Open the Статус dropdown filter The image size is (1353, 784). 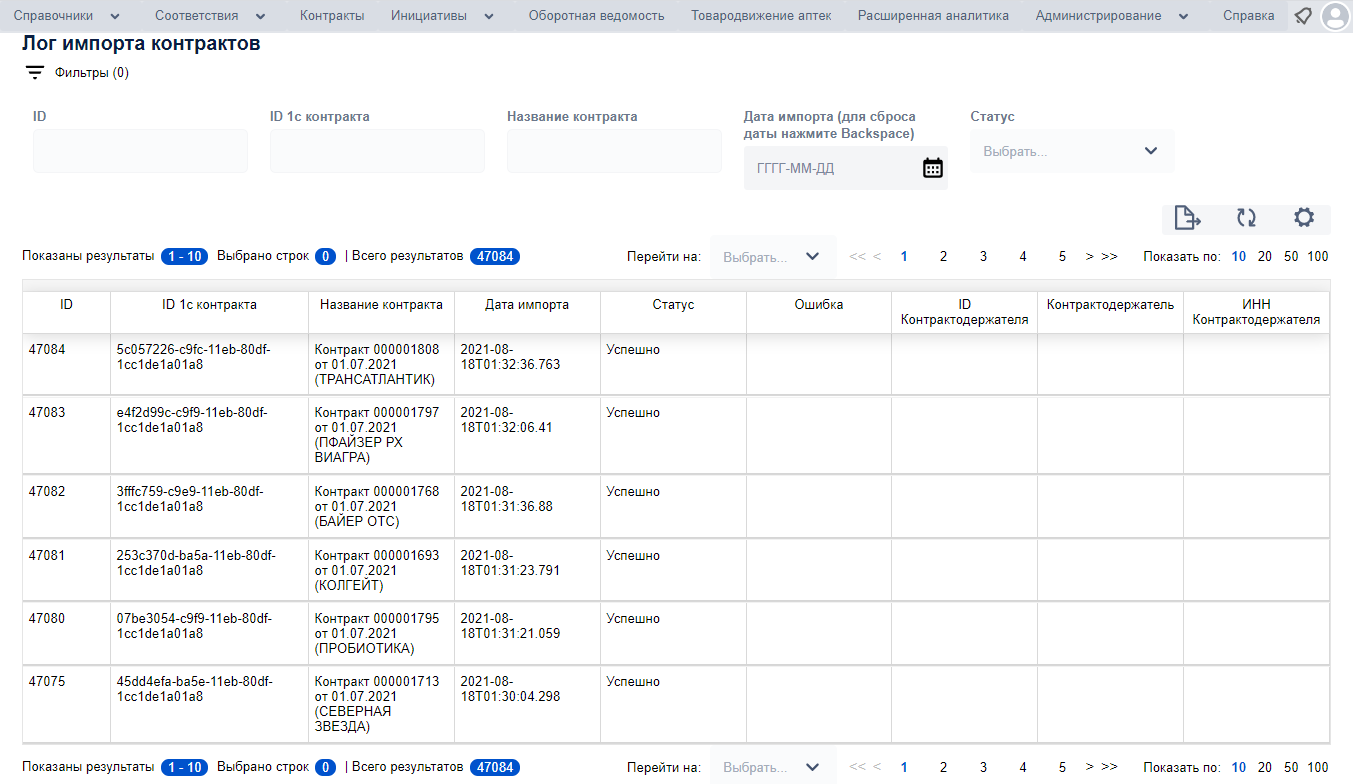point(1071,151)
